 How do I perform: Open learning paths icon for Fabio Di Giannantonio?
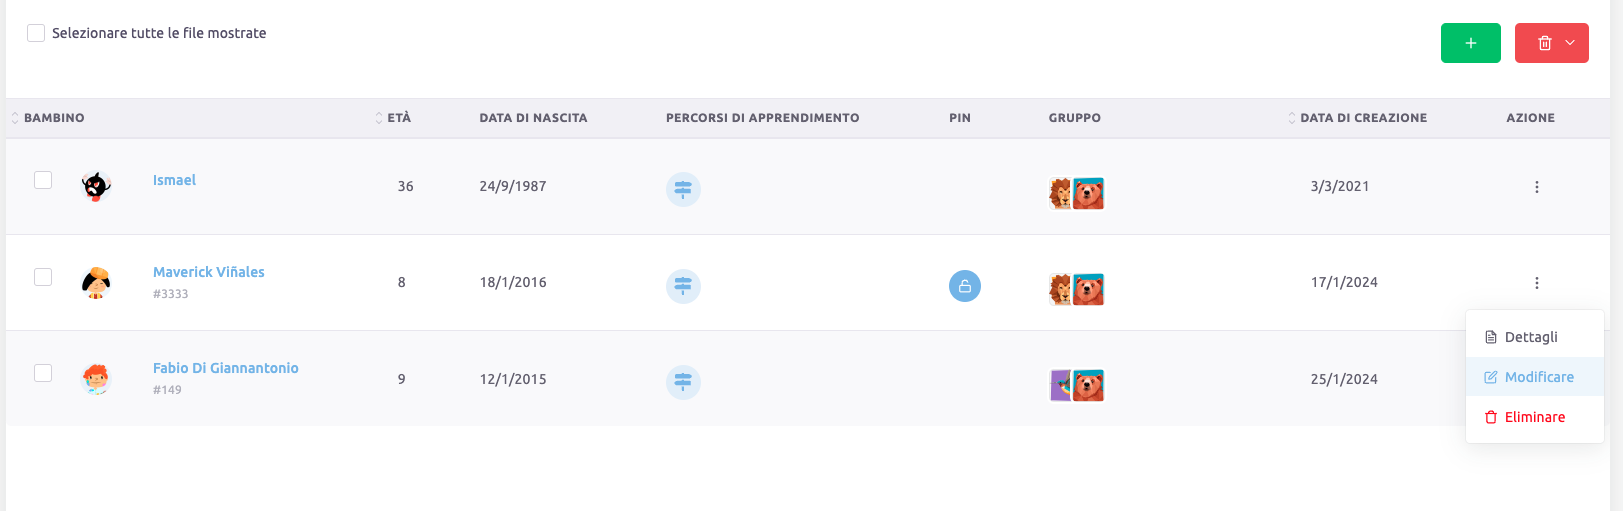click(x=683, y=382)
